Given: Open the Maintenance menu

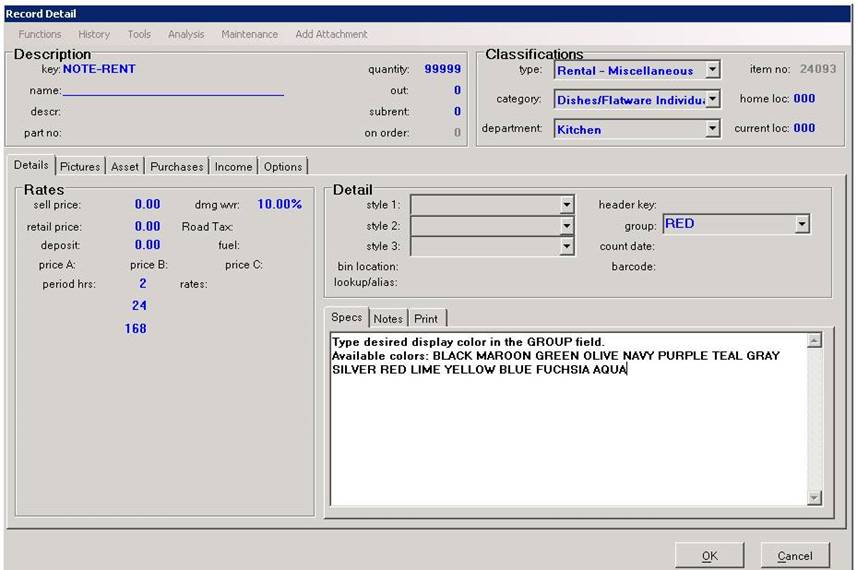Looking at the screenshot, I should 249,34.
